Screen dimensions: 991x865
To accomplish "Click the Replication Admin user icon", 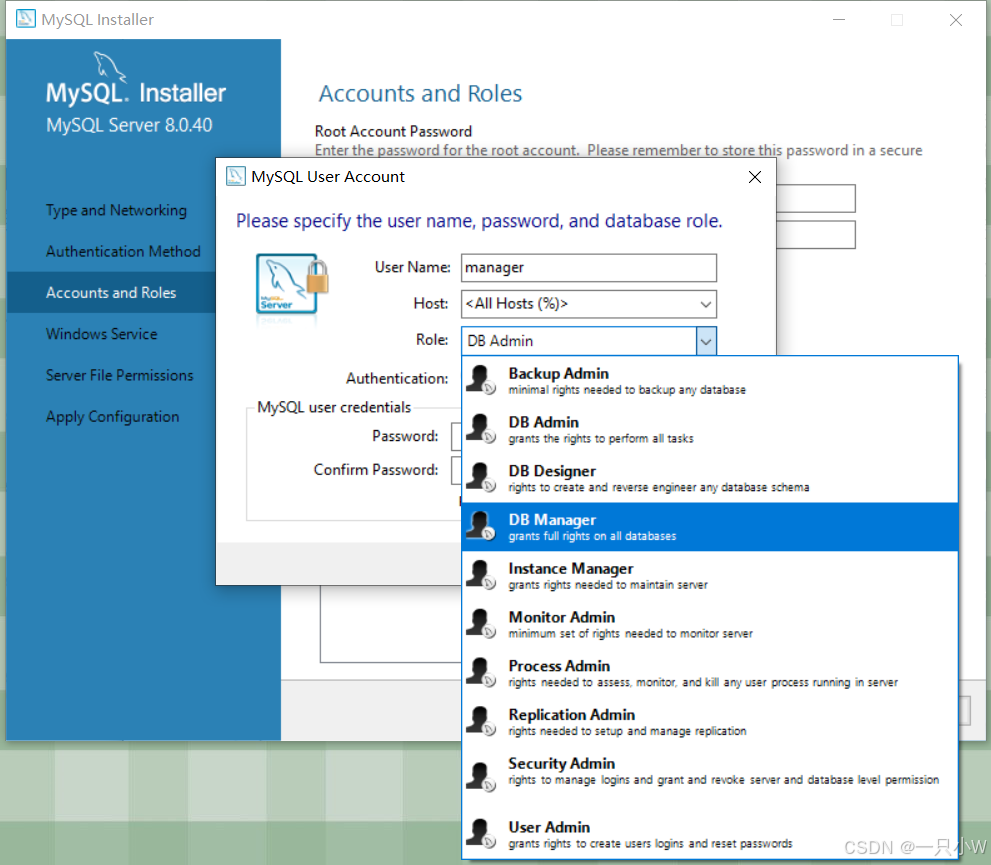I will coord(481,721).
